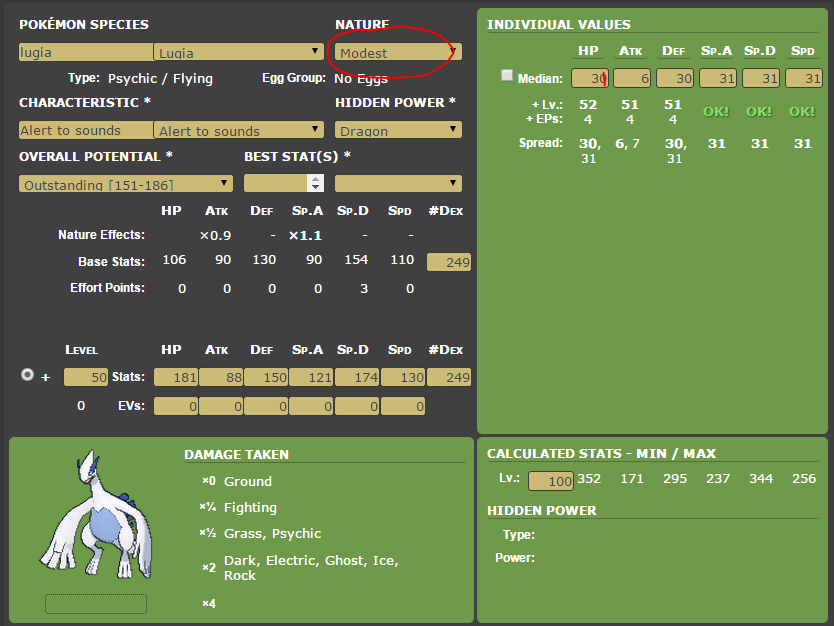Select the radio button beside Level row
The image size is (834, 626).
[27, 375]
